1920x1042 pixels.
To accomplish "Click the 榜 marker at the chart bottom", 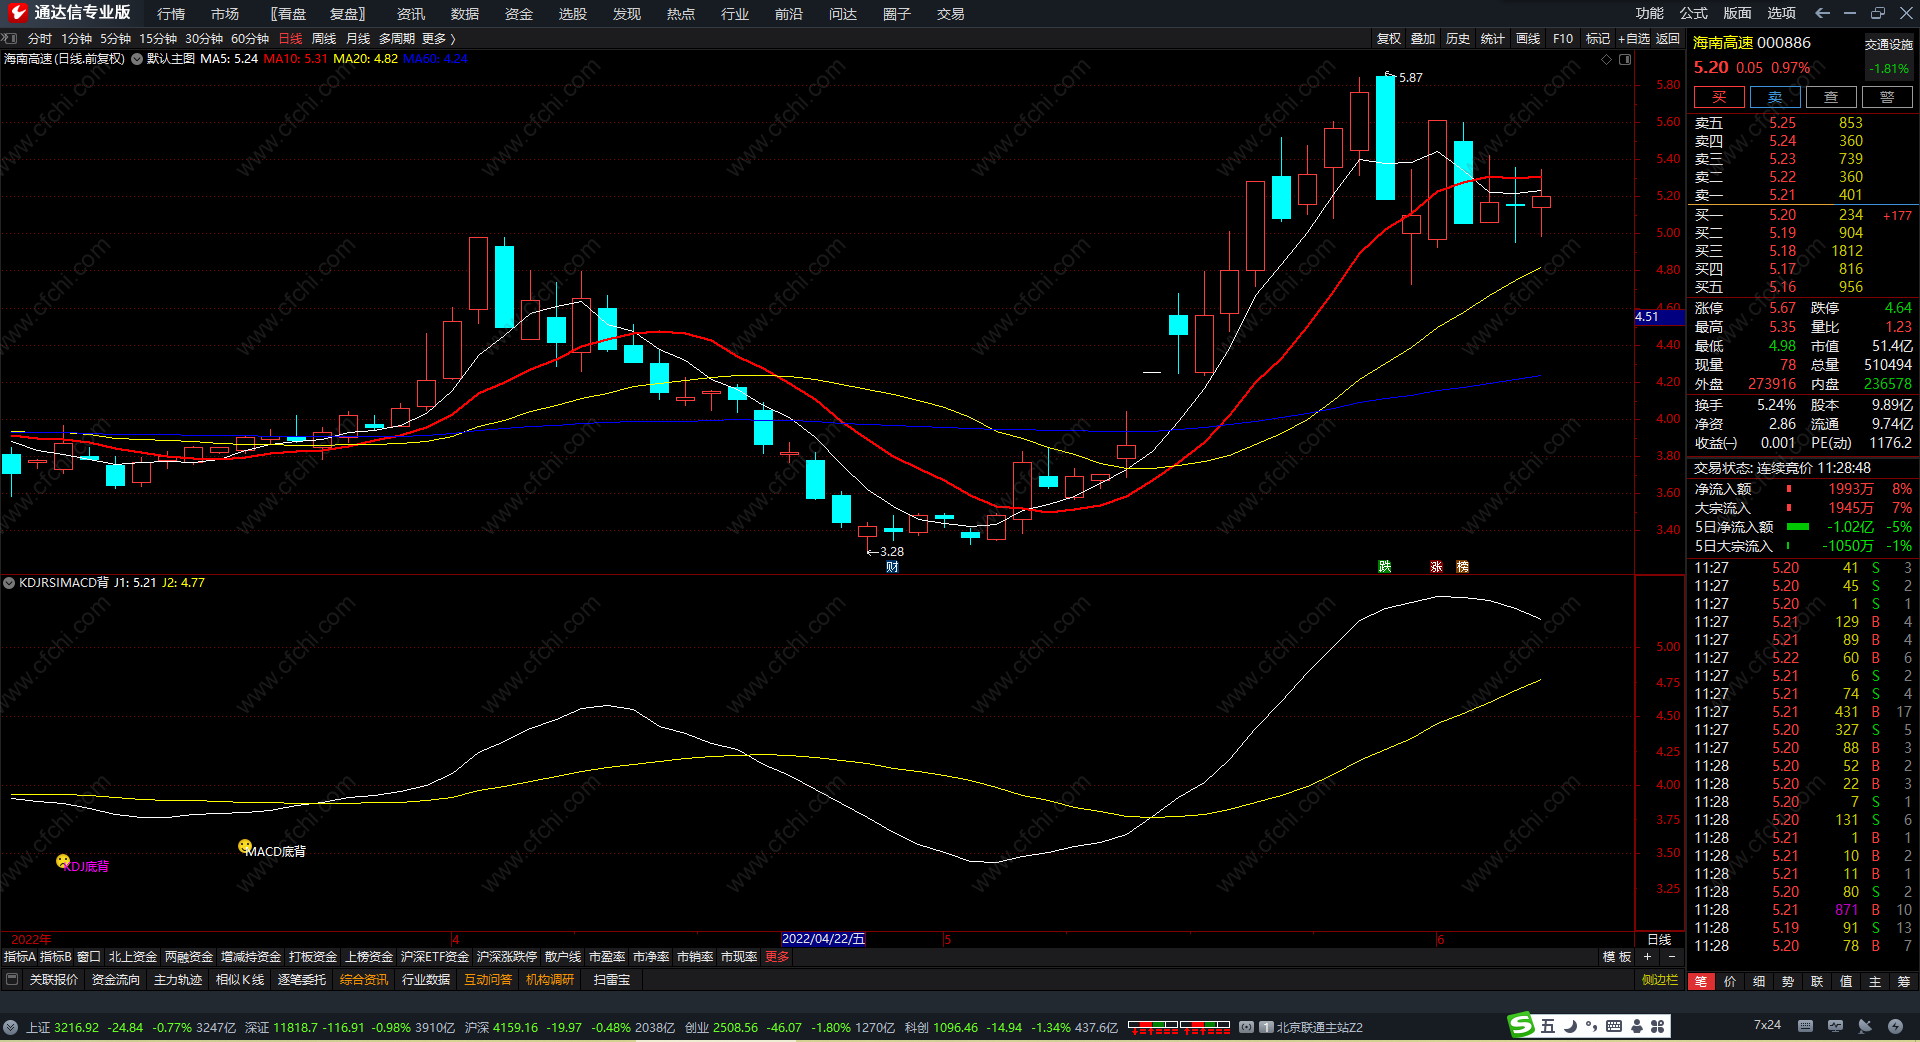I will [x=1462, y=567].
